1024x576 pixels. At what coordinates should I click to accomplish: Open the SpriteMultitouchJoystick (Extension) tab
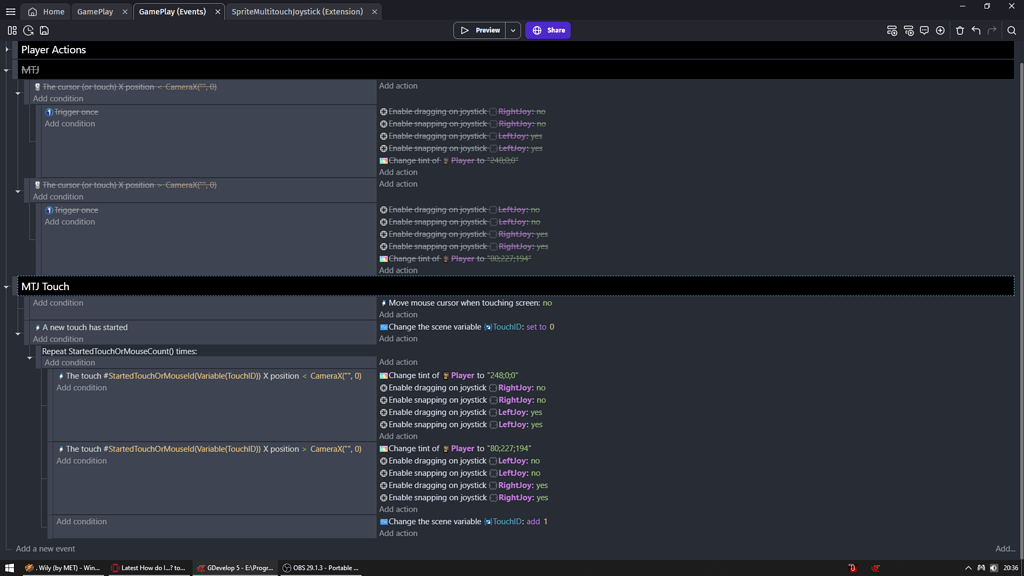point(297,12)
